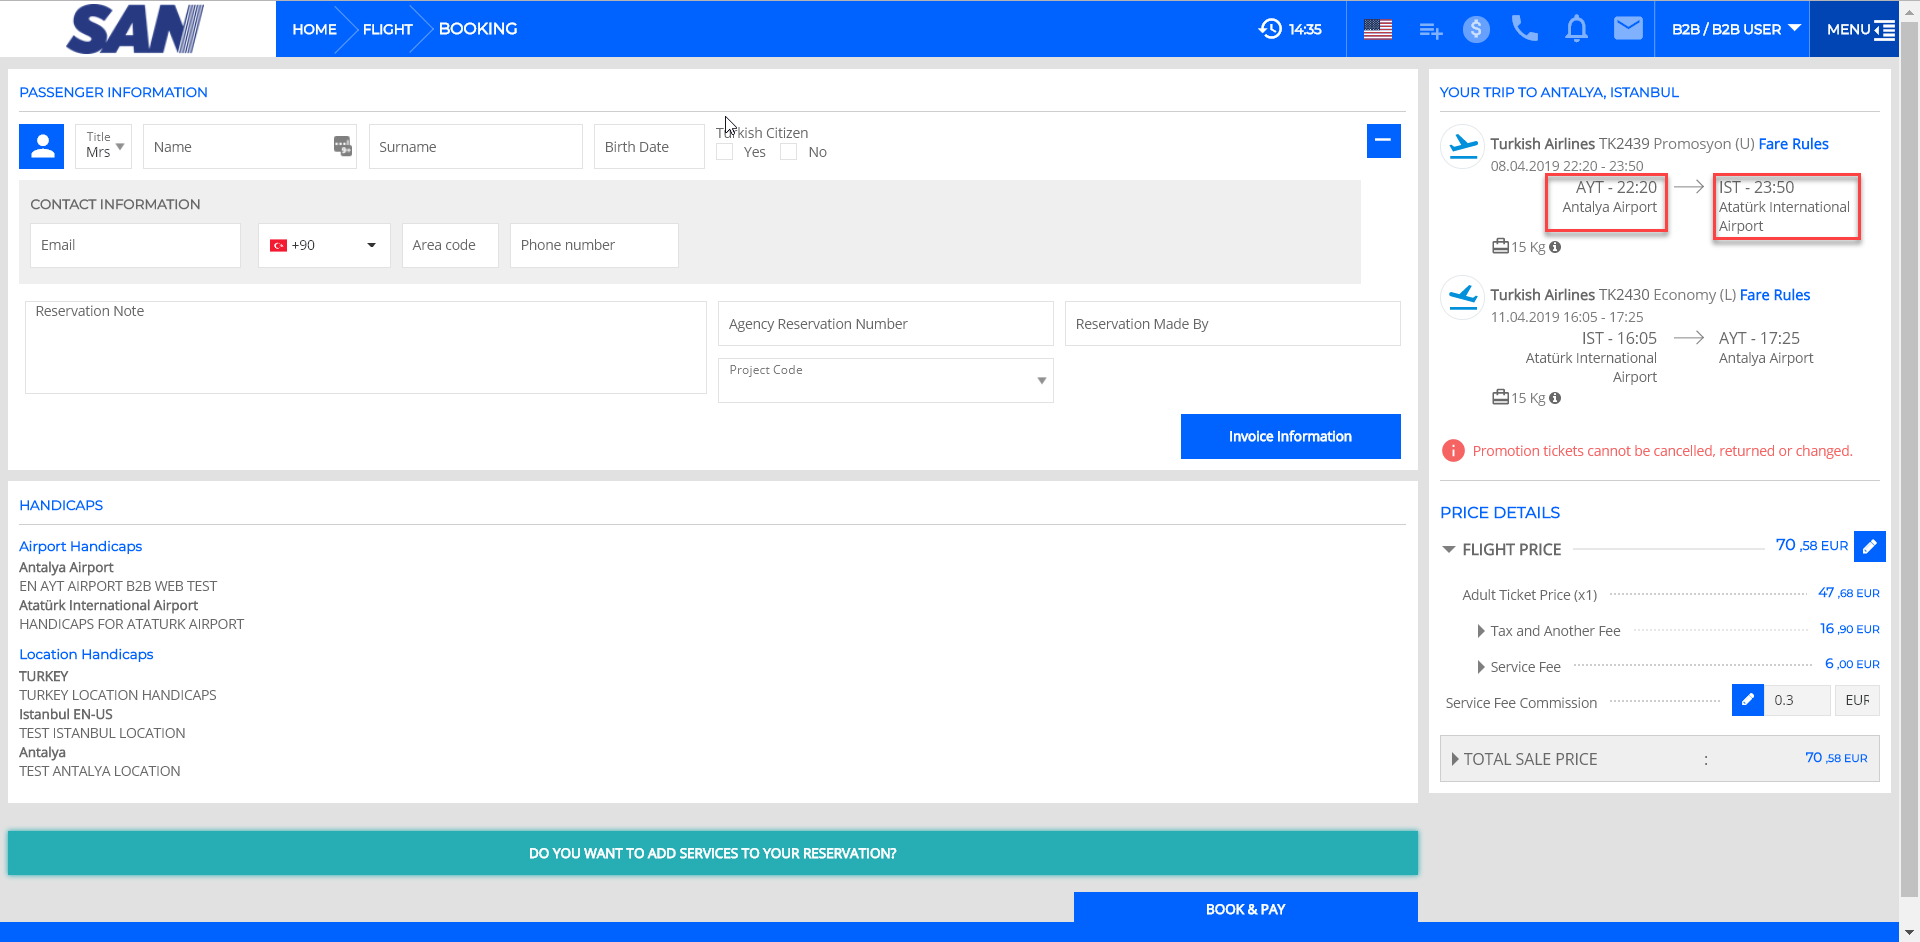Change language via US flag icon

click(1378, 30)
